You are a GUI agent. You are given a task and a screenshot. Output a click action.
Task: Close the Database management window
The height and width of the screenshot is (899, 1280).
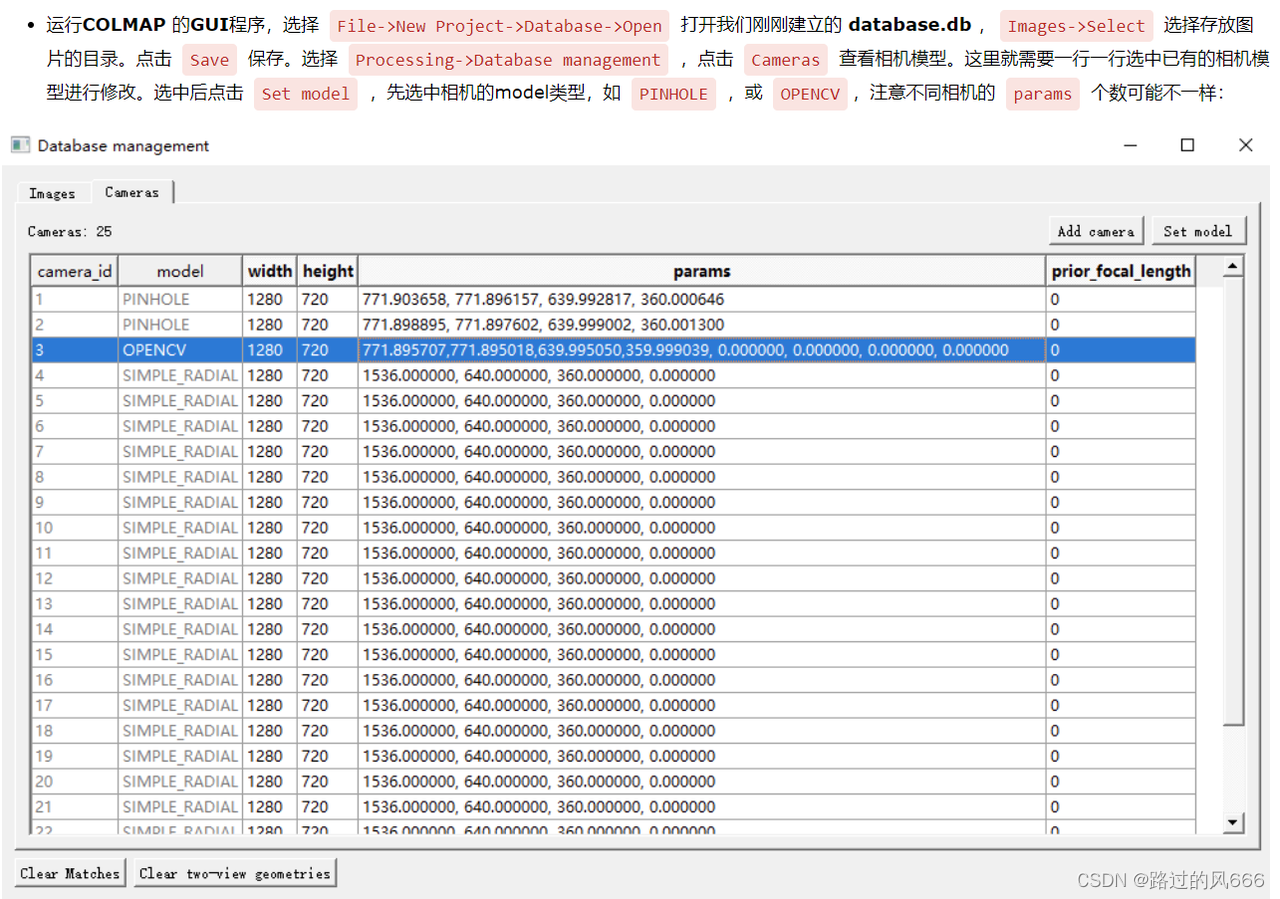click(x=1245, y=145)
